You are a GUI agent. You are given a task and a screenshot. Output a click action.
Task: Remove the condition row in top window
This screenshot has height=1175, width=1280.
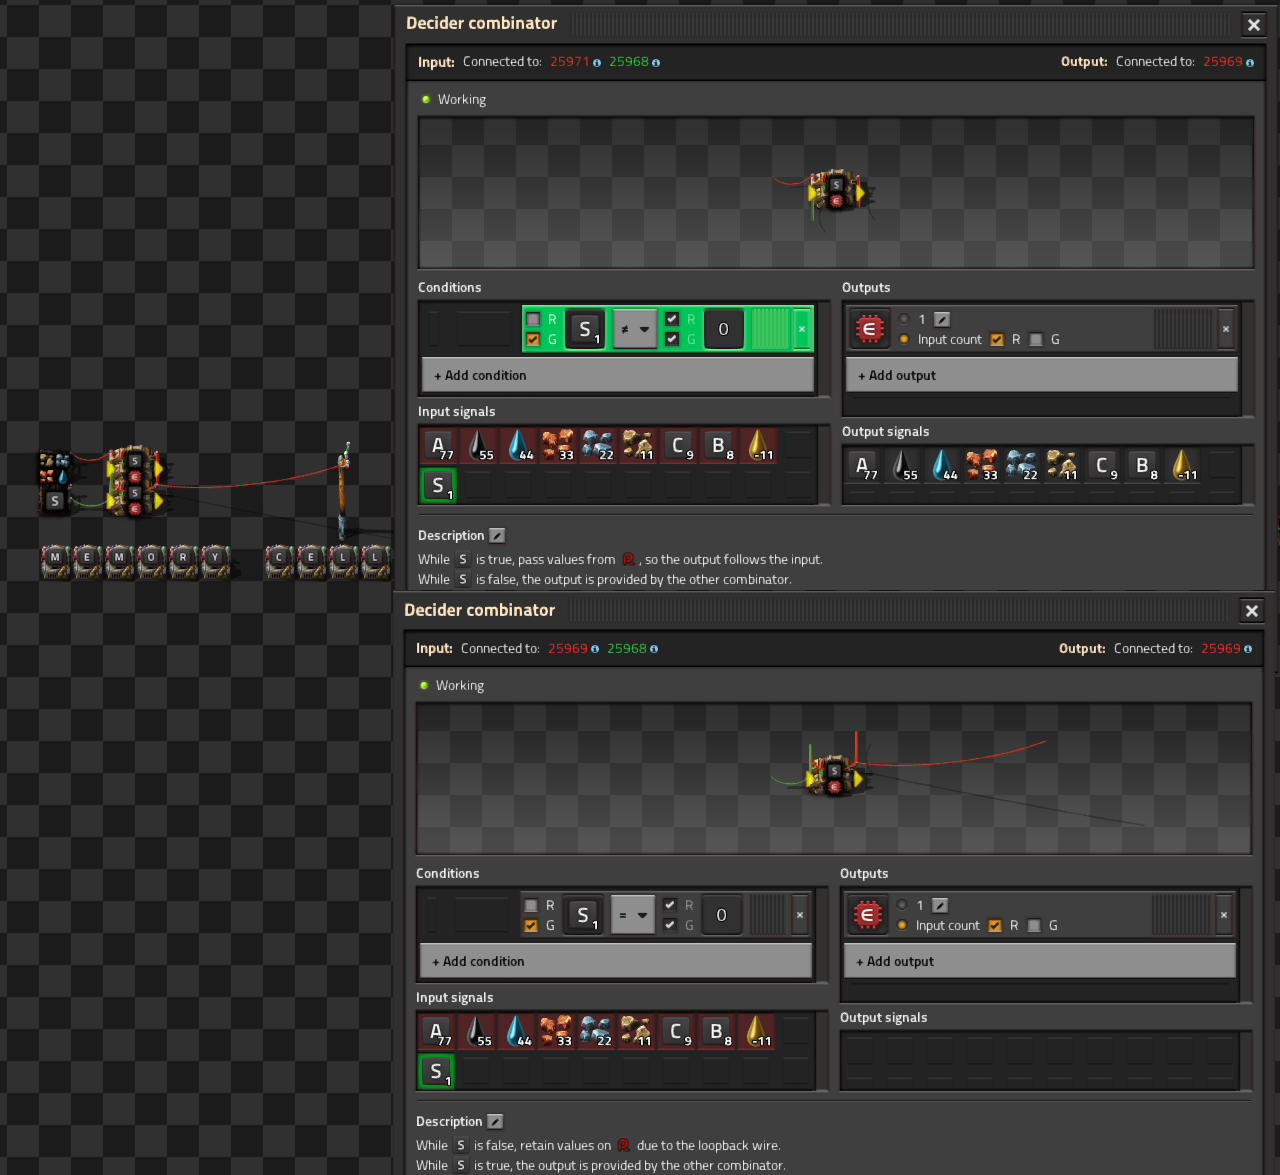tap(802, 329)
